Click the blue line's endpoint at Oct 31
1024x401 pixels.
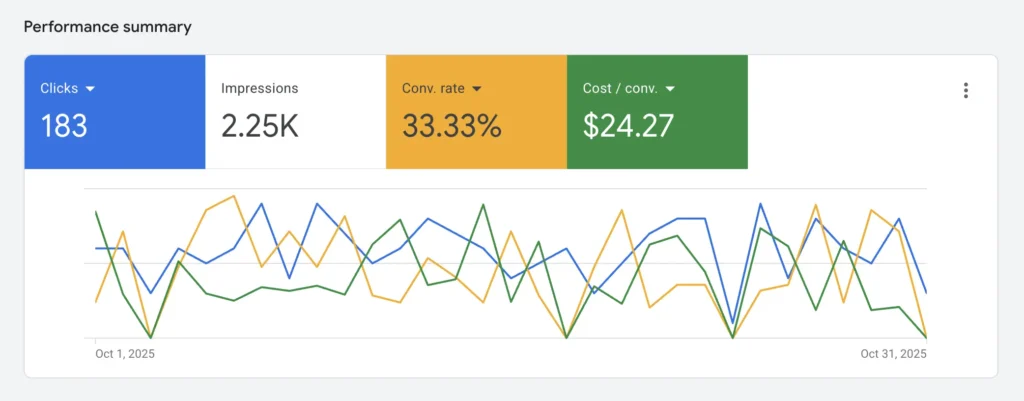pos(926,293)
